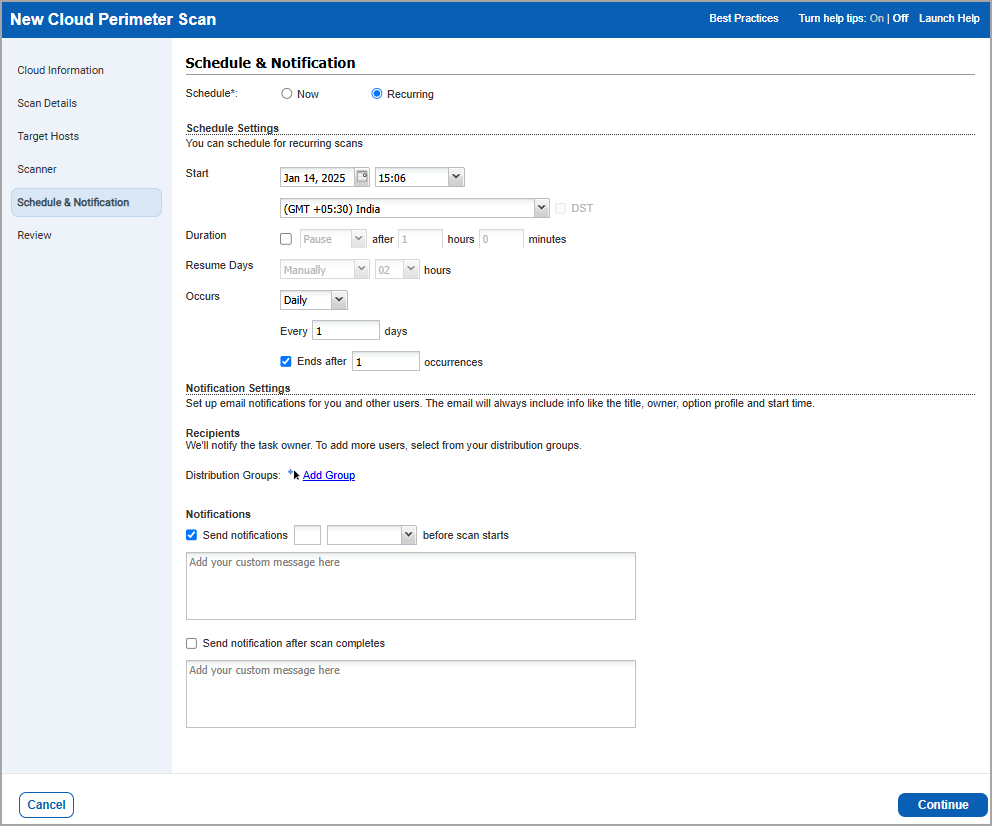Select the "Recurring" schedule option
This screenshot has height=826, width=992.
tap(376, 93)
